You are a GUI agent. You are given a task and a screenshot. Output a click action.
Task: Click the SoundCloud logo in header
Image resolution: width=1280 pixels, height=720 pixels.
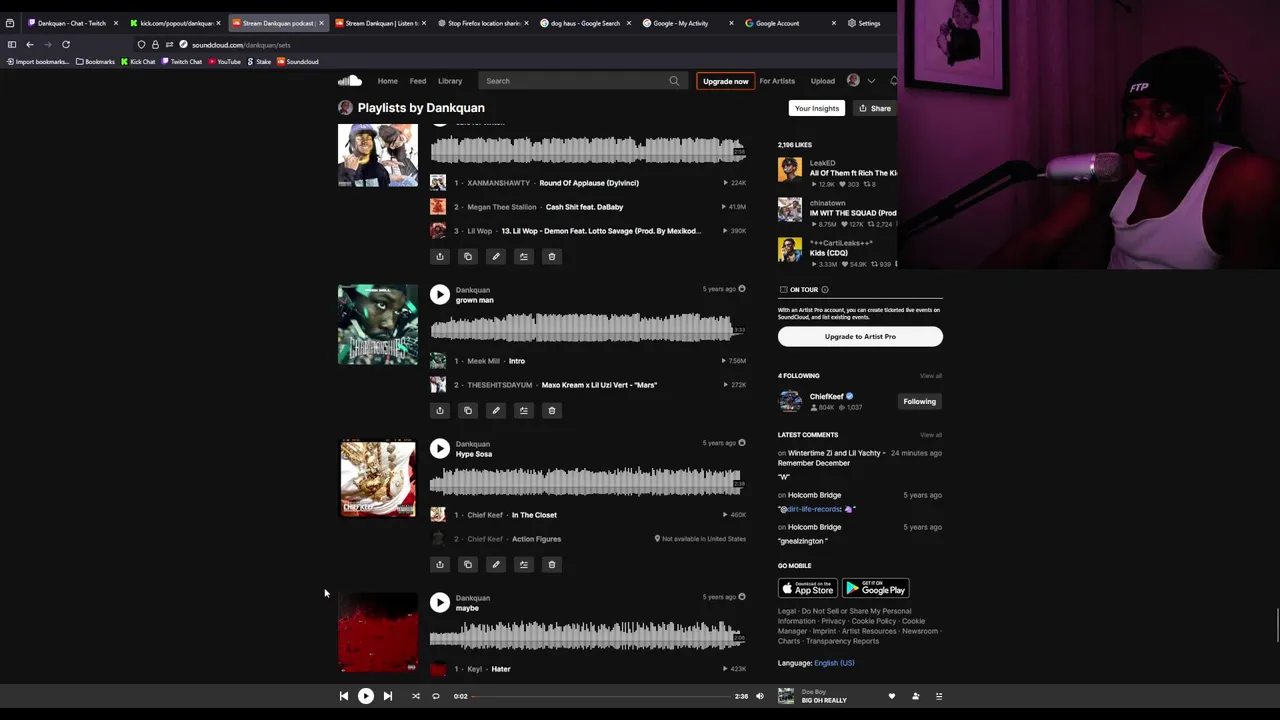click(x=349, y=81)
